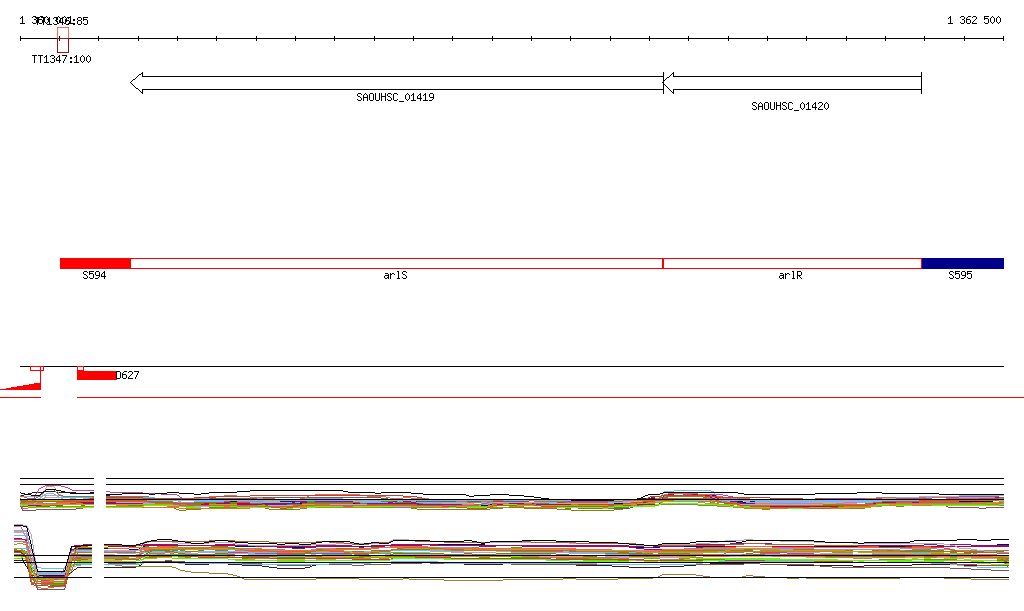
Task: Click the S595 text label
Action: pyautogui.click(x=960, y=275)
